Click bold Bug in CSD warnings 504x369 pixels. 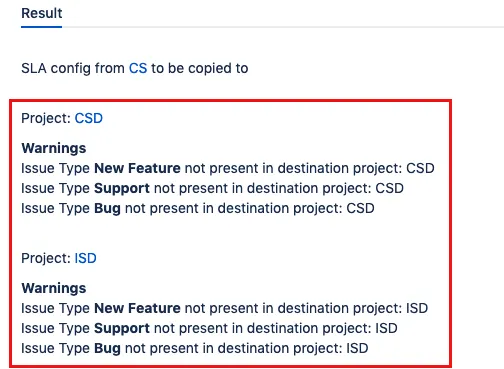(x=107, y=208)
